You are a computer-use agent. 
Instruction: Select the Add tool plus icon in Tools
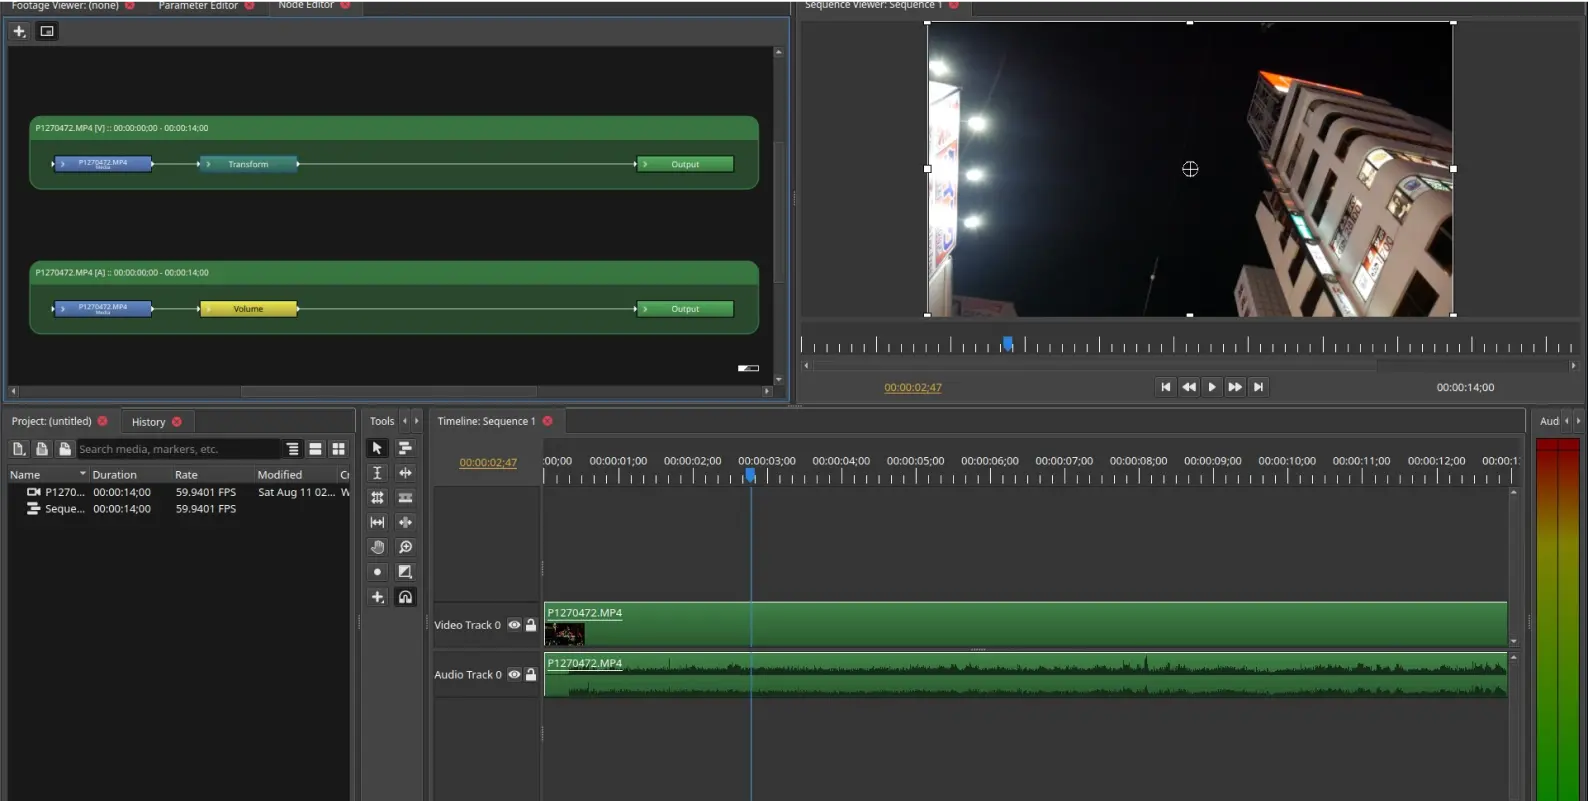[x=377, y=597]
